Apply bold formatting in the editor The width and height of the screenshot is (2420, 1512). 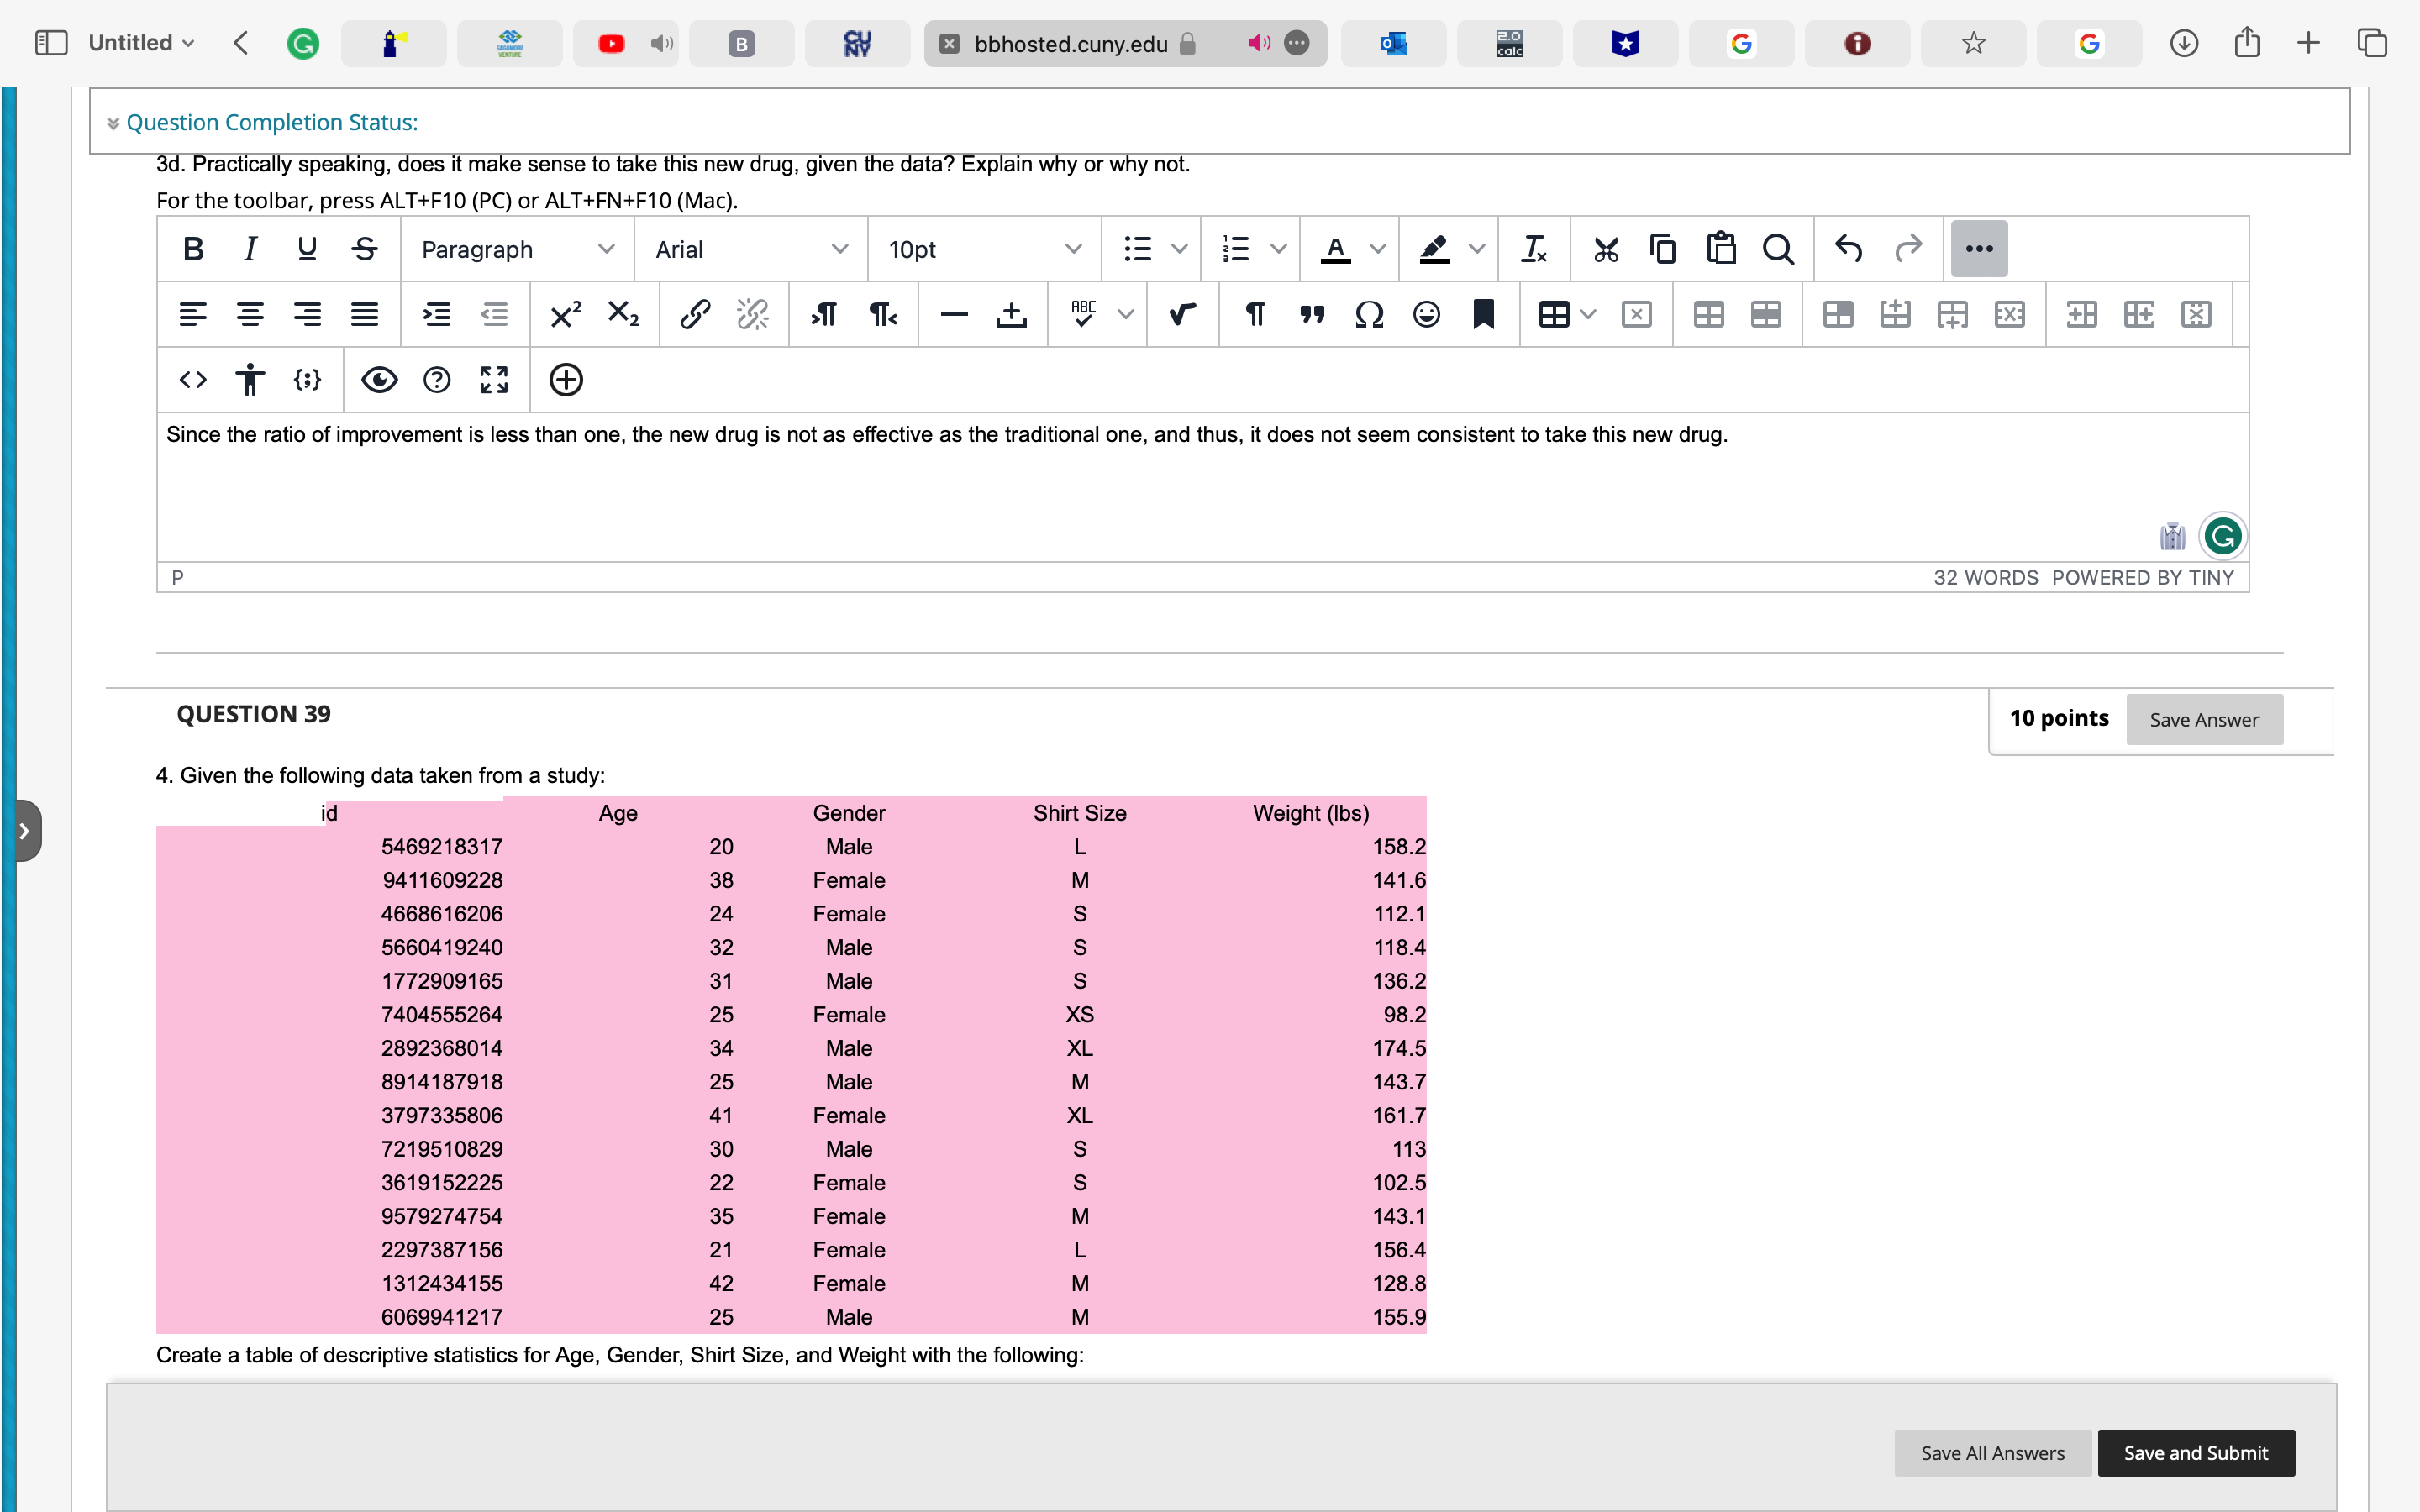(x=193, y=248)
